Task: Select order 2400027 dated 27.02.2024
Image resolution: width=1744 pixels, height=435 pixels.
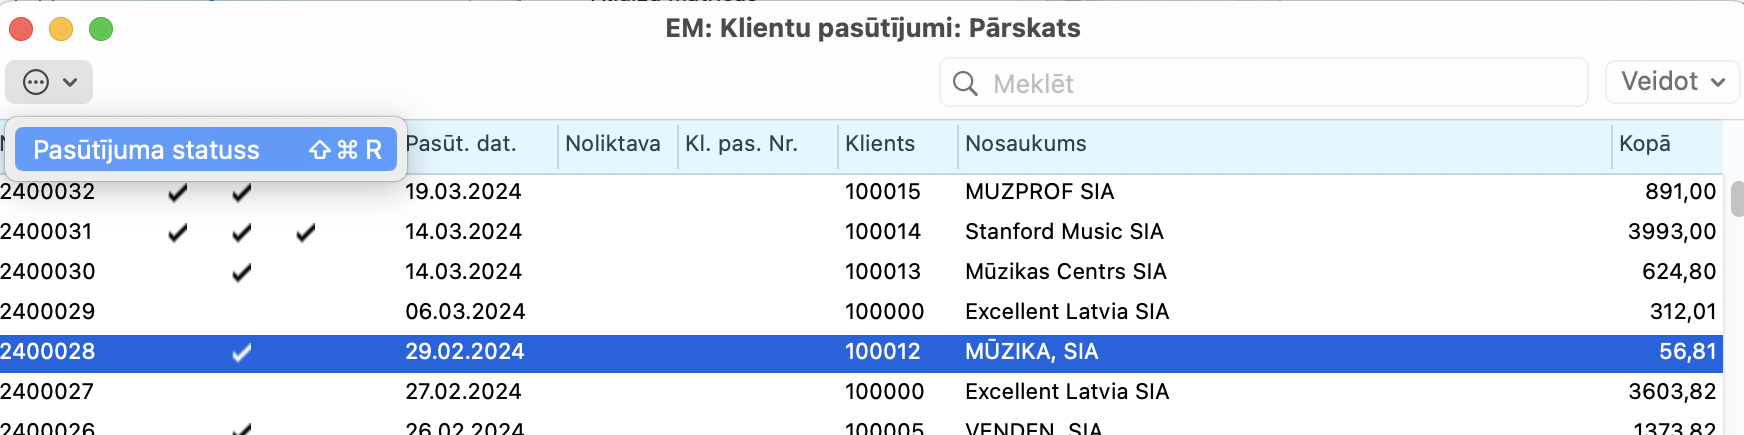Action: [465, 392]
